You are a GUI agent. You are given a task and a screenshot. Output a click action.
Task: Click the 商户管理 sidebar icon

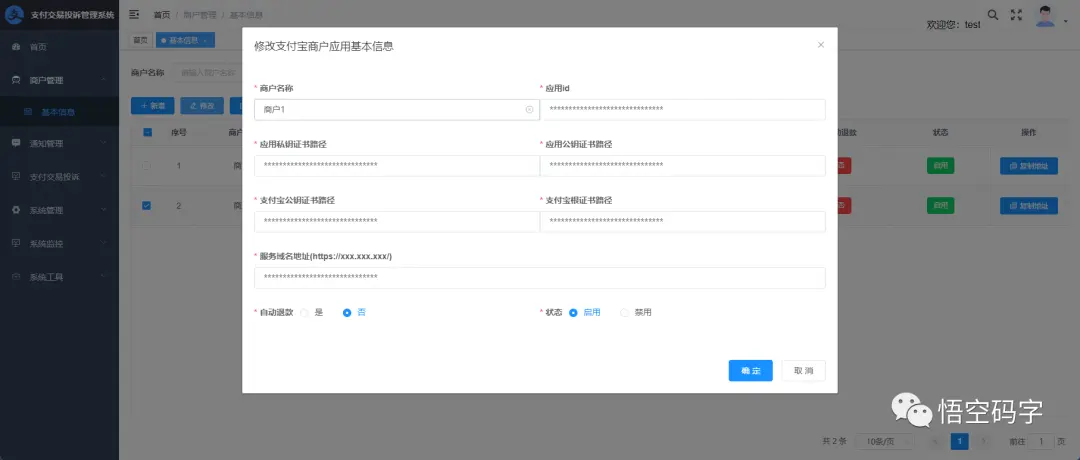pos(16,80)
